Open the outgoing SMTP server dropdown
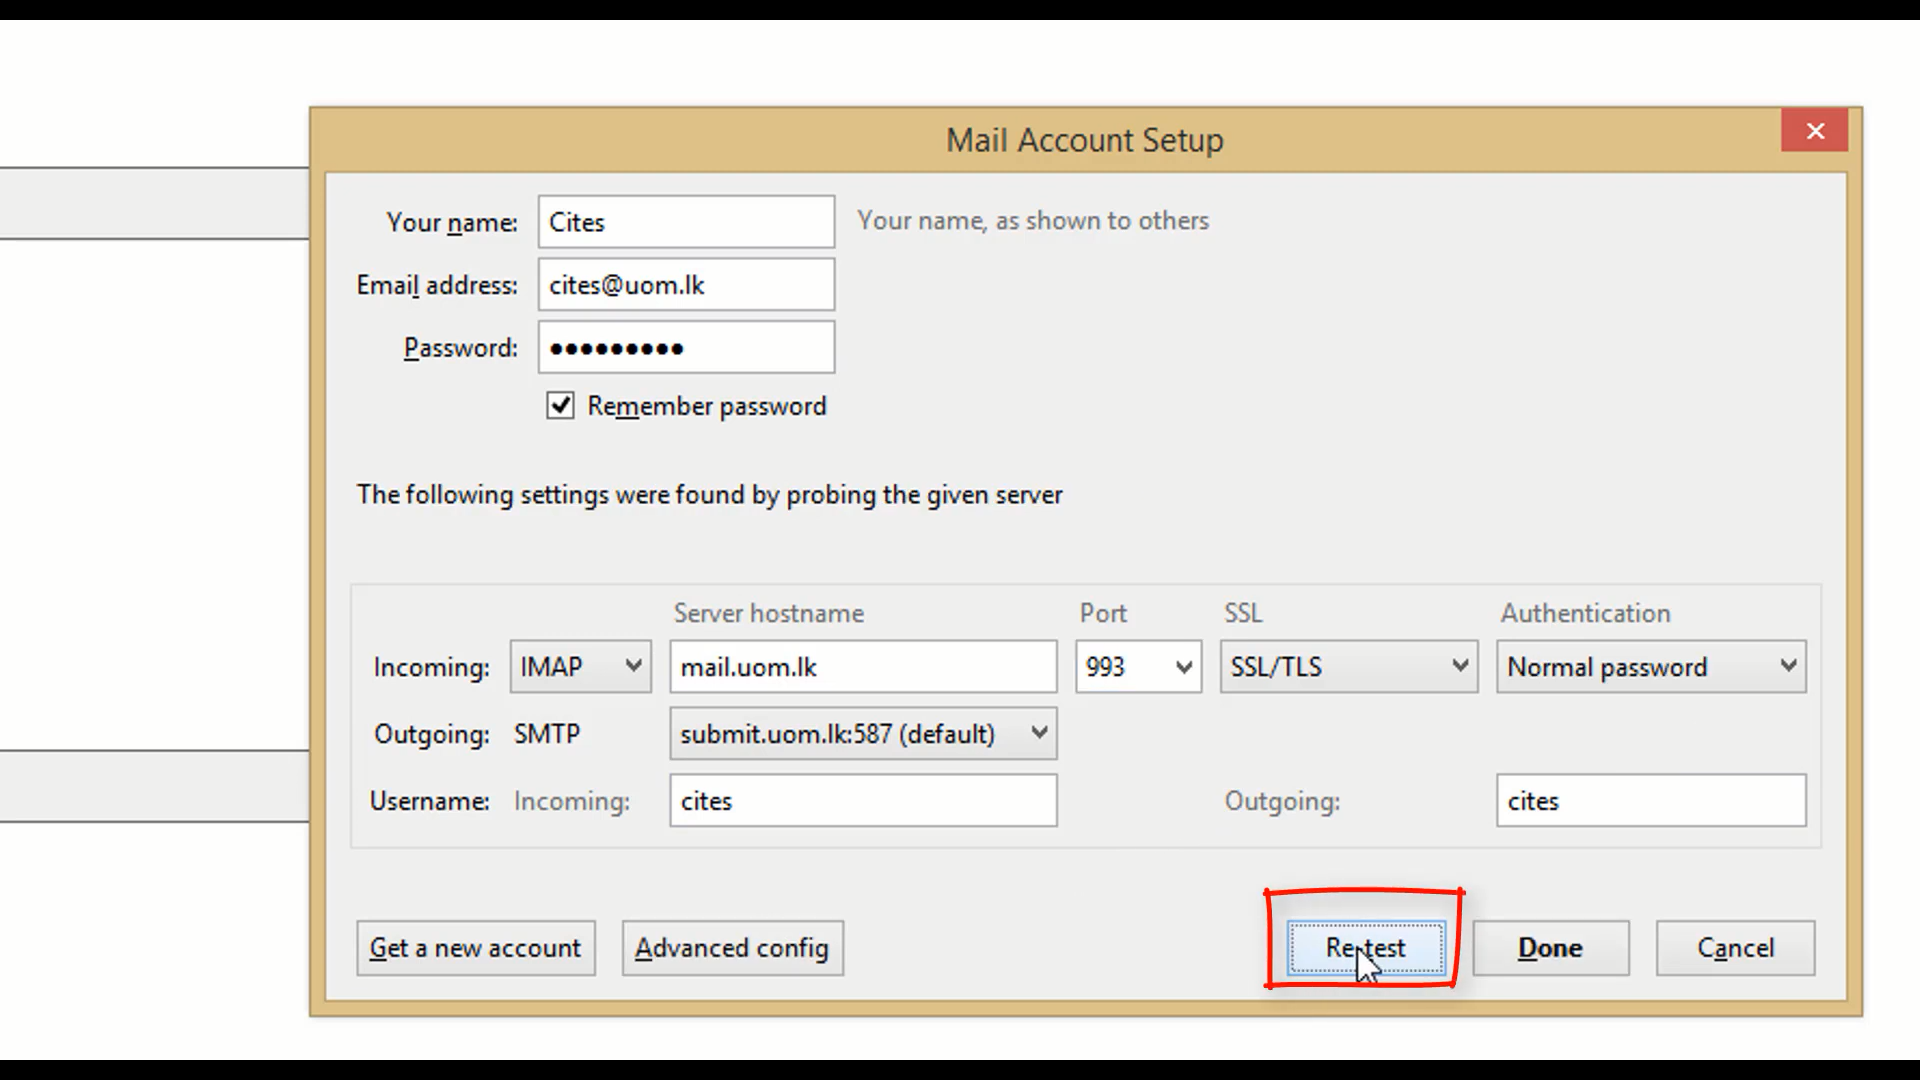Image resolution: width=1920 pixels, height=1080 pixels. pyautogui.click(x=862, y=734)
